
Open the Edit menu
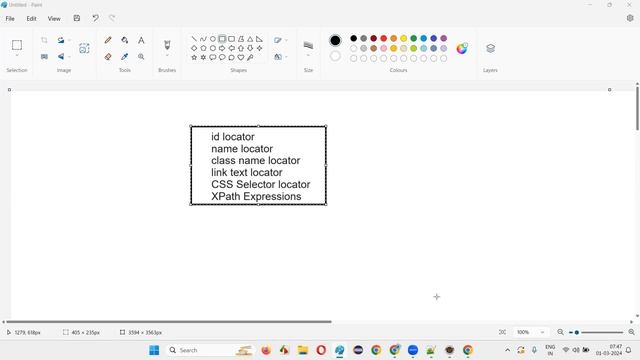pos(31,18)
